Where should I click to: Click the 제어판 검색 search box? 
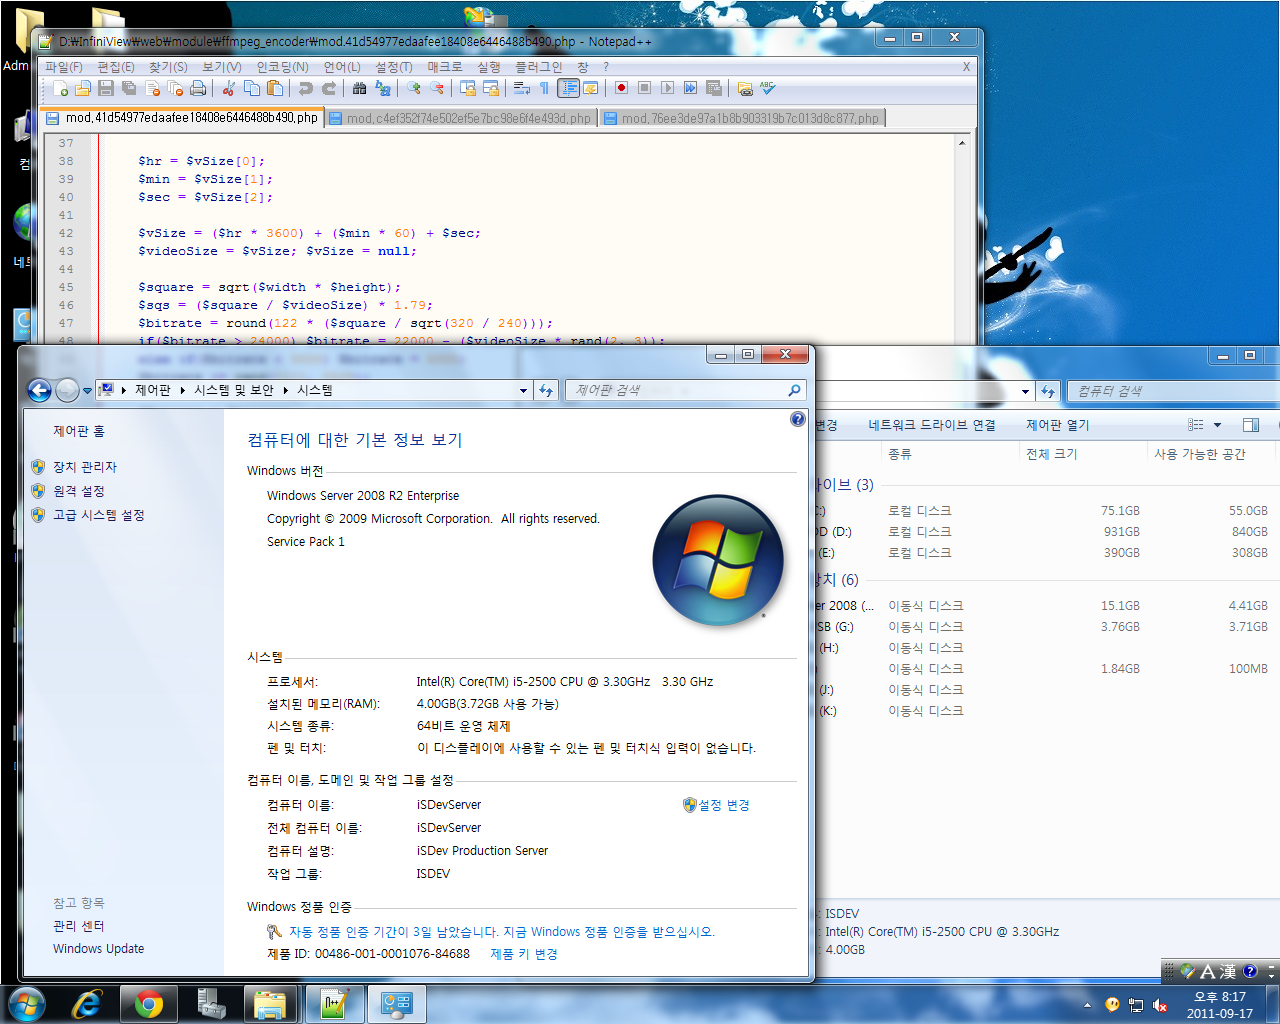[x=685, y=390]
